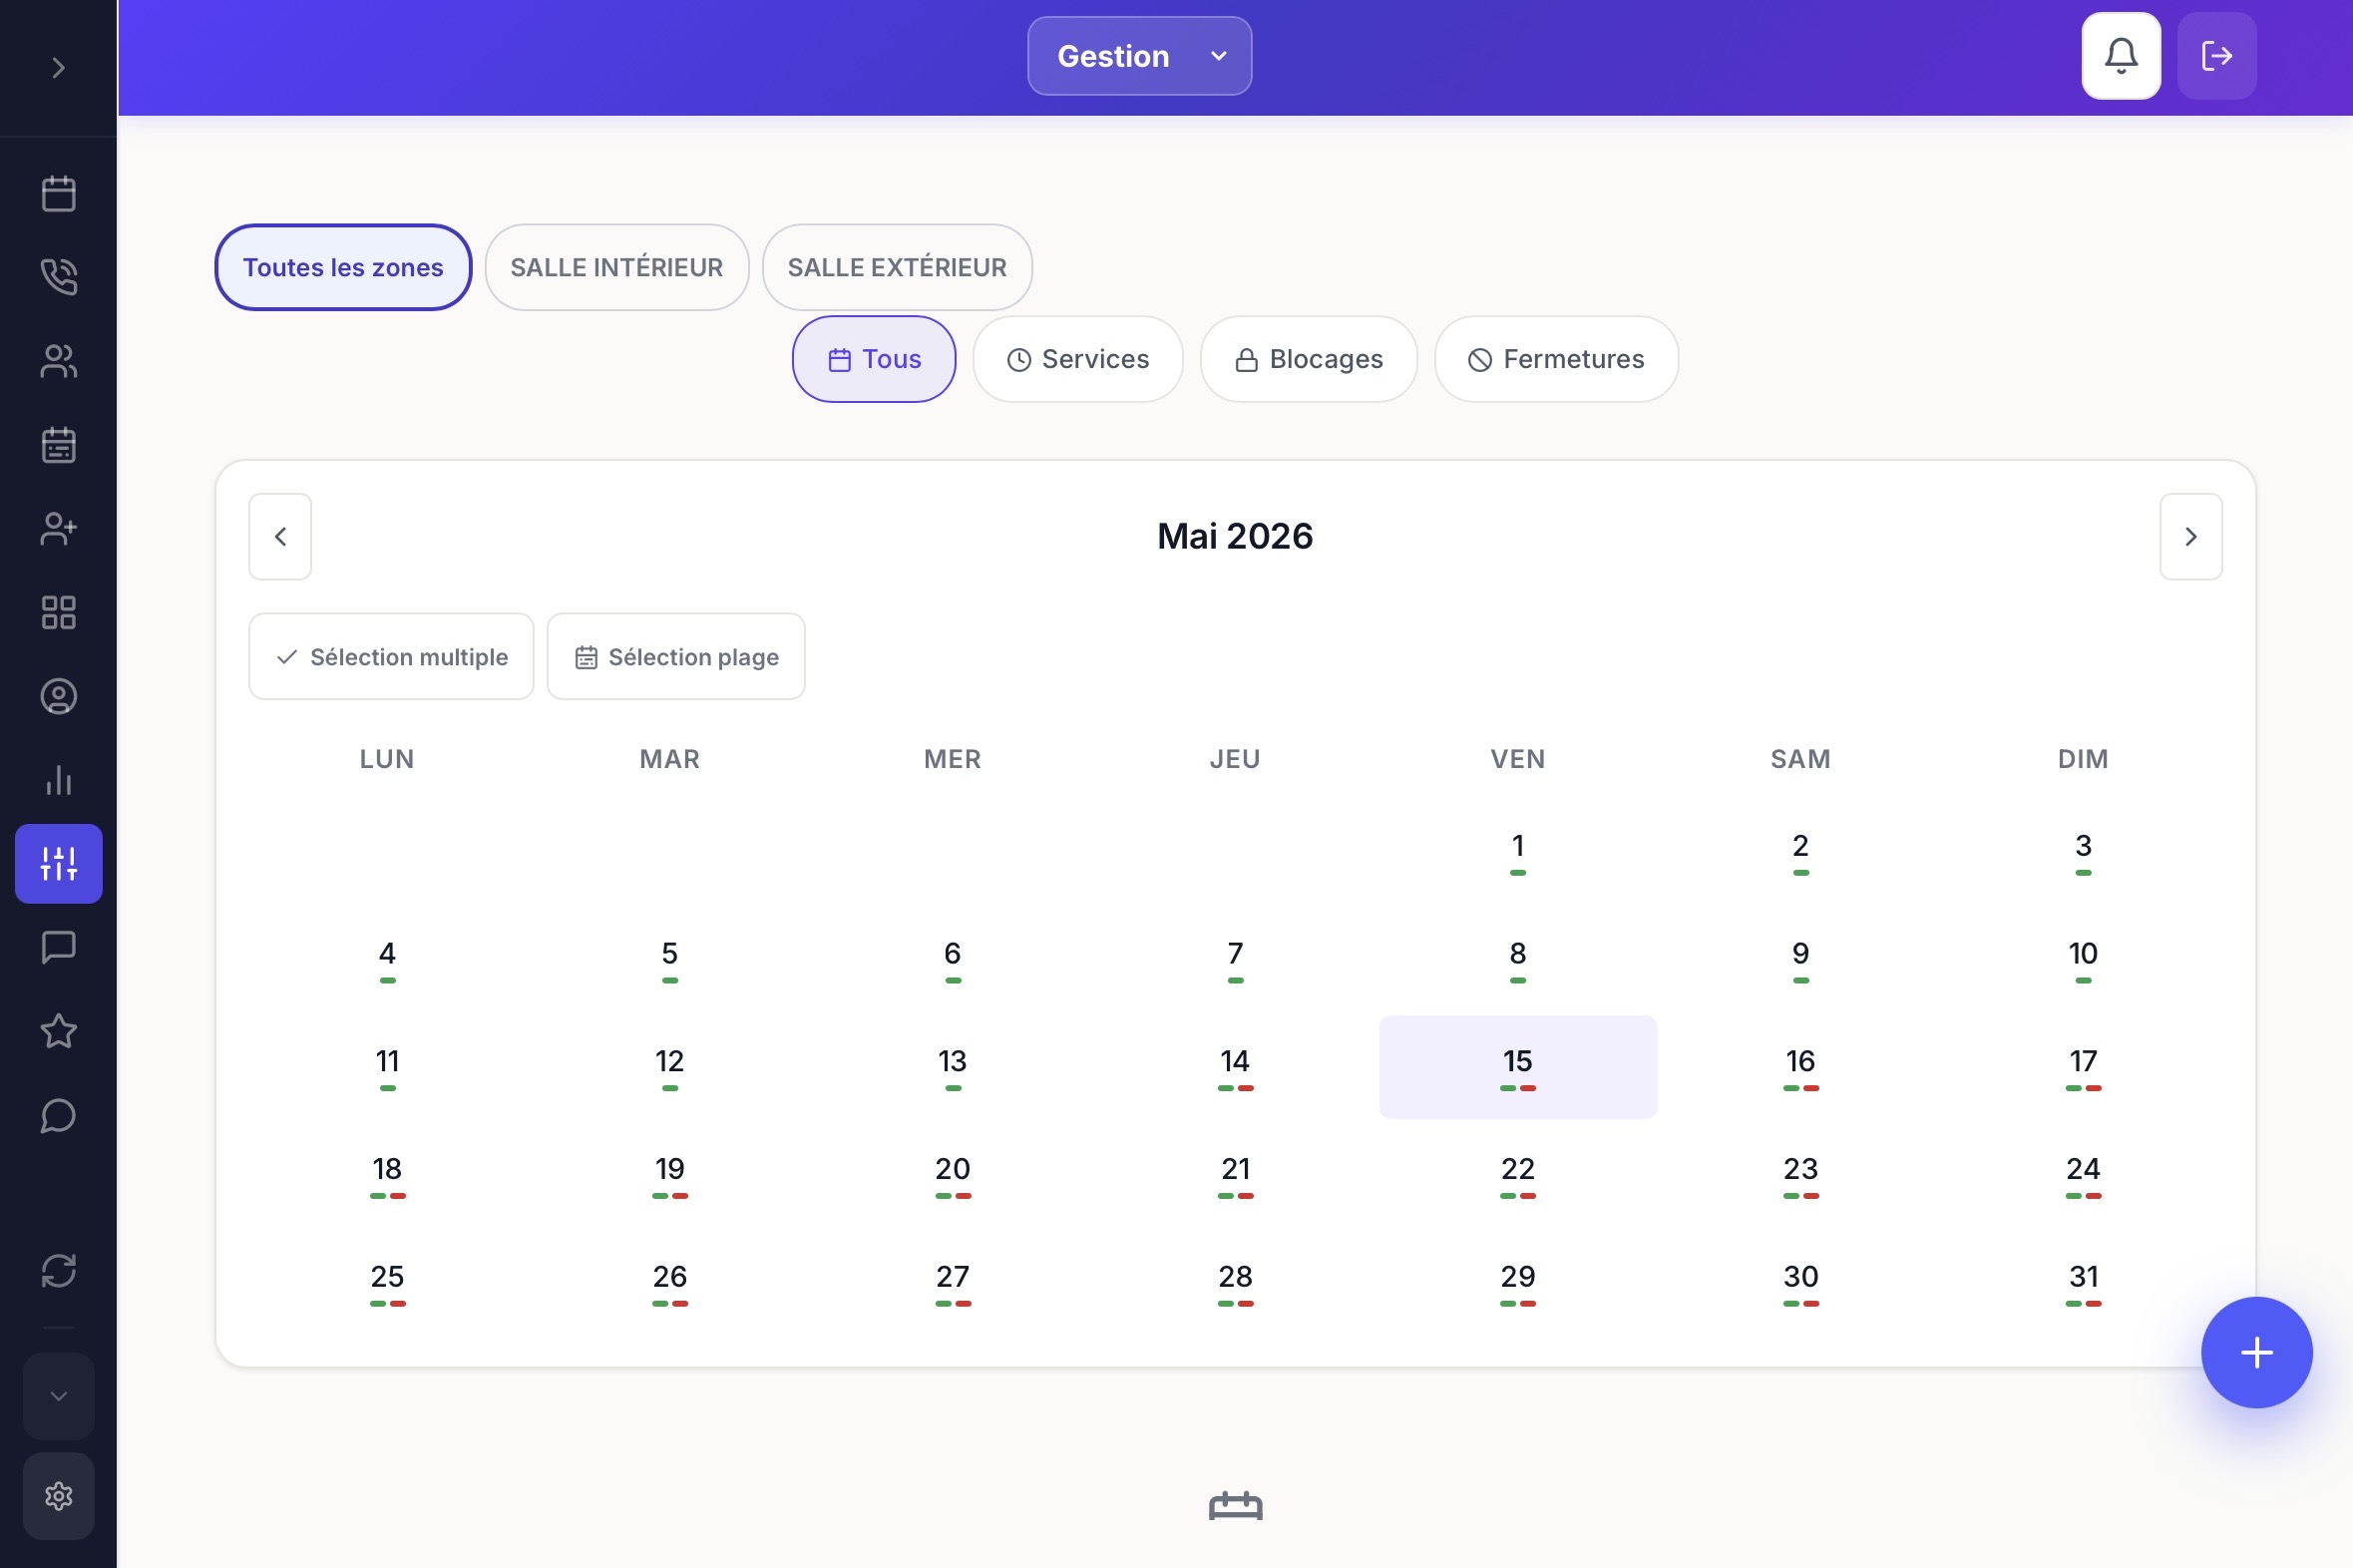Open the grid layout icon in sidebar

click(58, 612)
